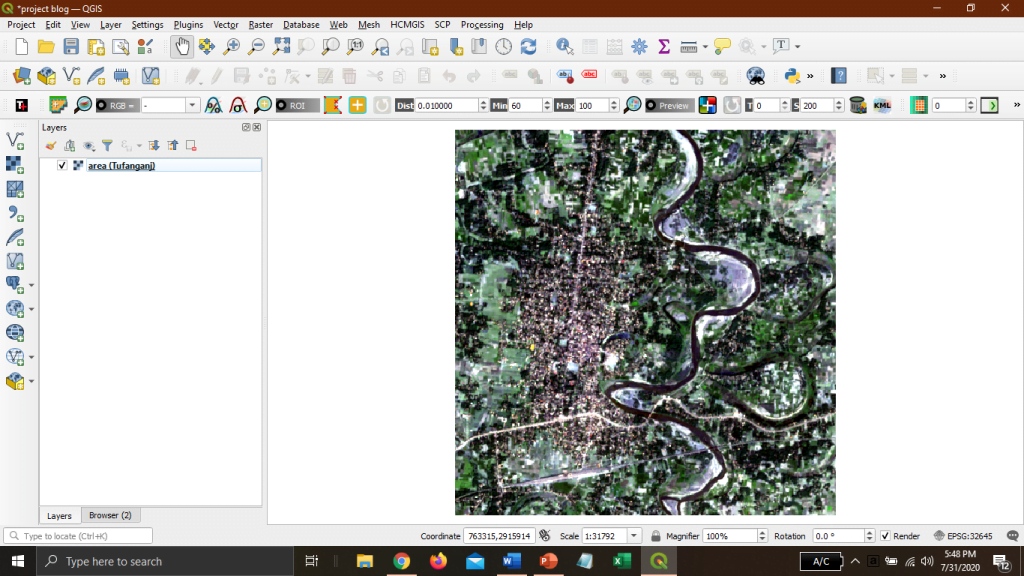The height and width of the screenshot is (576, 1024).
Task: Toggle the scale lock padlock icon
Action: 655,536
